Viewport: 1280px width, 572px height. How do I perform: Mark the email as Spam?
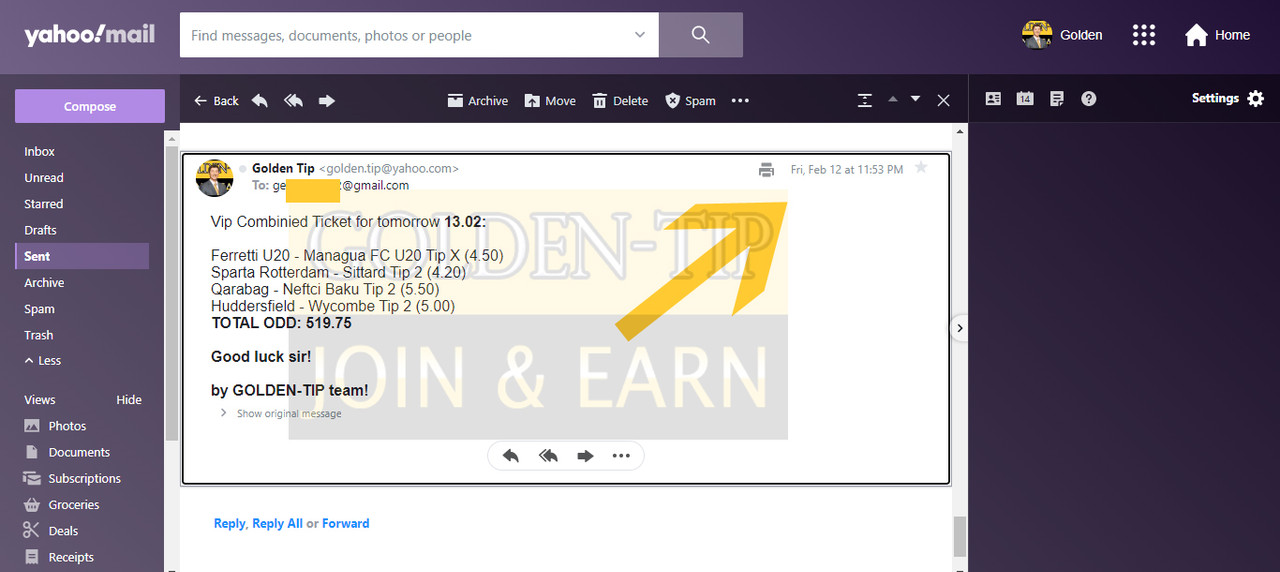[690, 101]
